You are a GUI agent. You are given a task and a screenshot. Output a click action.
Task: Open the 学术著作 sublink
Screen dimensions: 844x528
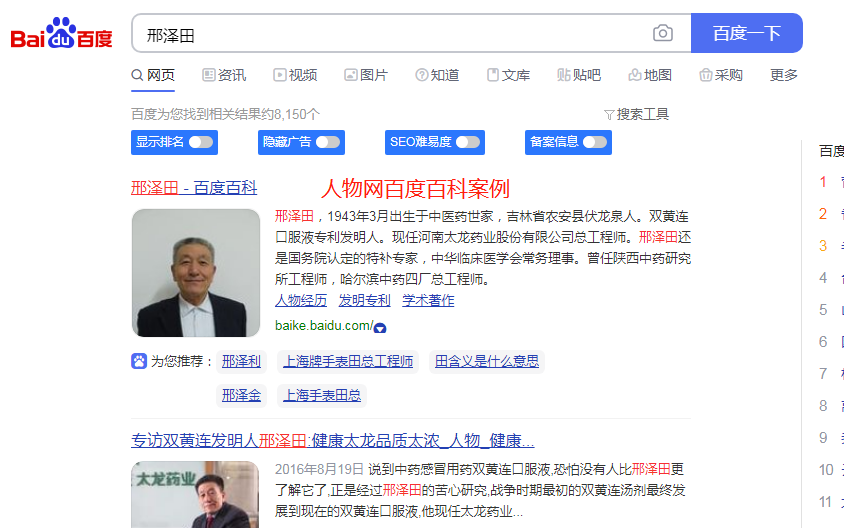coord(428,300)
